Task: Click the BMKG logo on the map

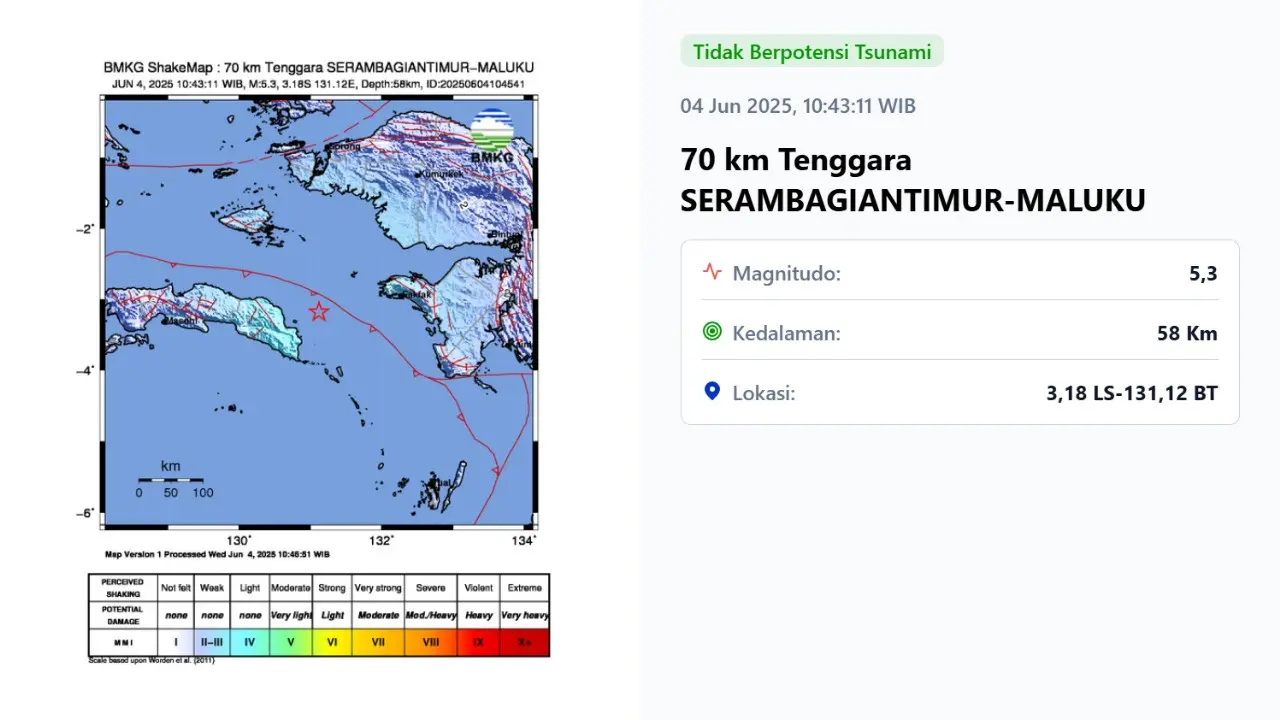Action: 492,137
